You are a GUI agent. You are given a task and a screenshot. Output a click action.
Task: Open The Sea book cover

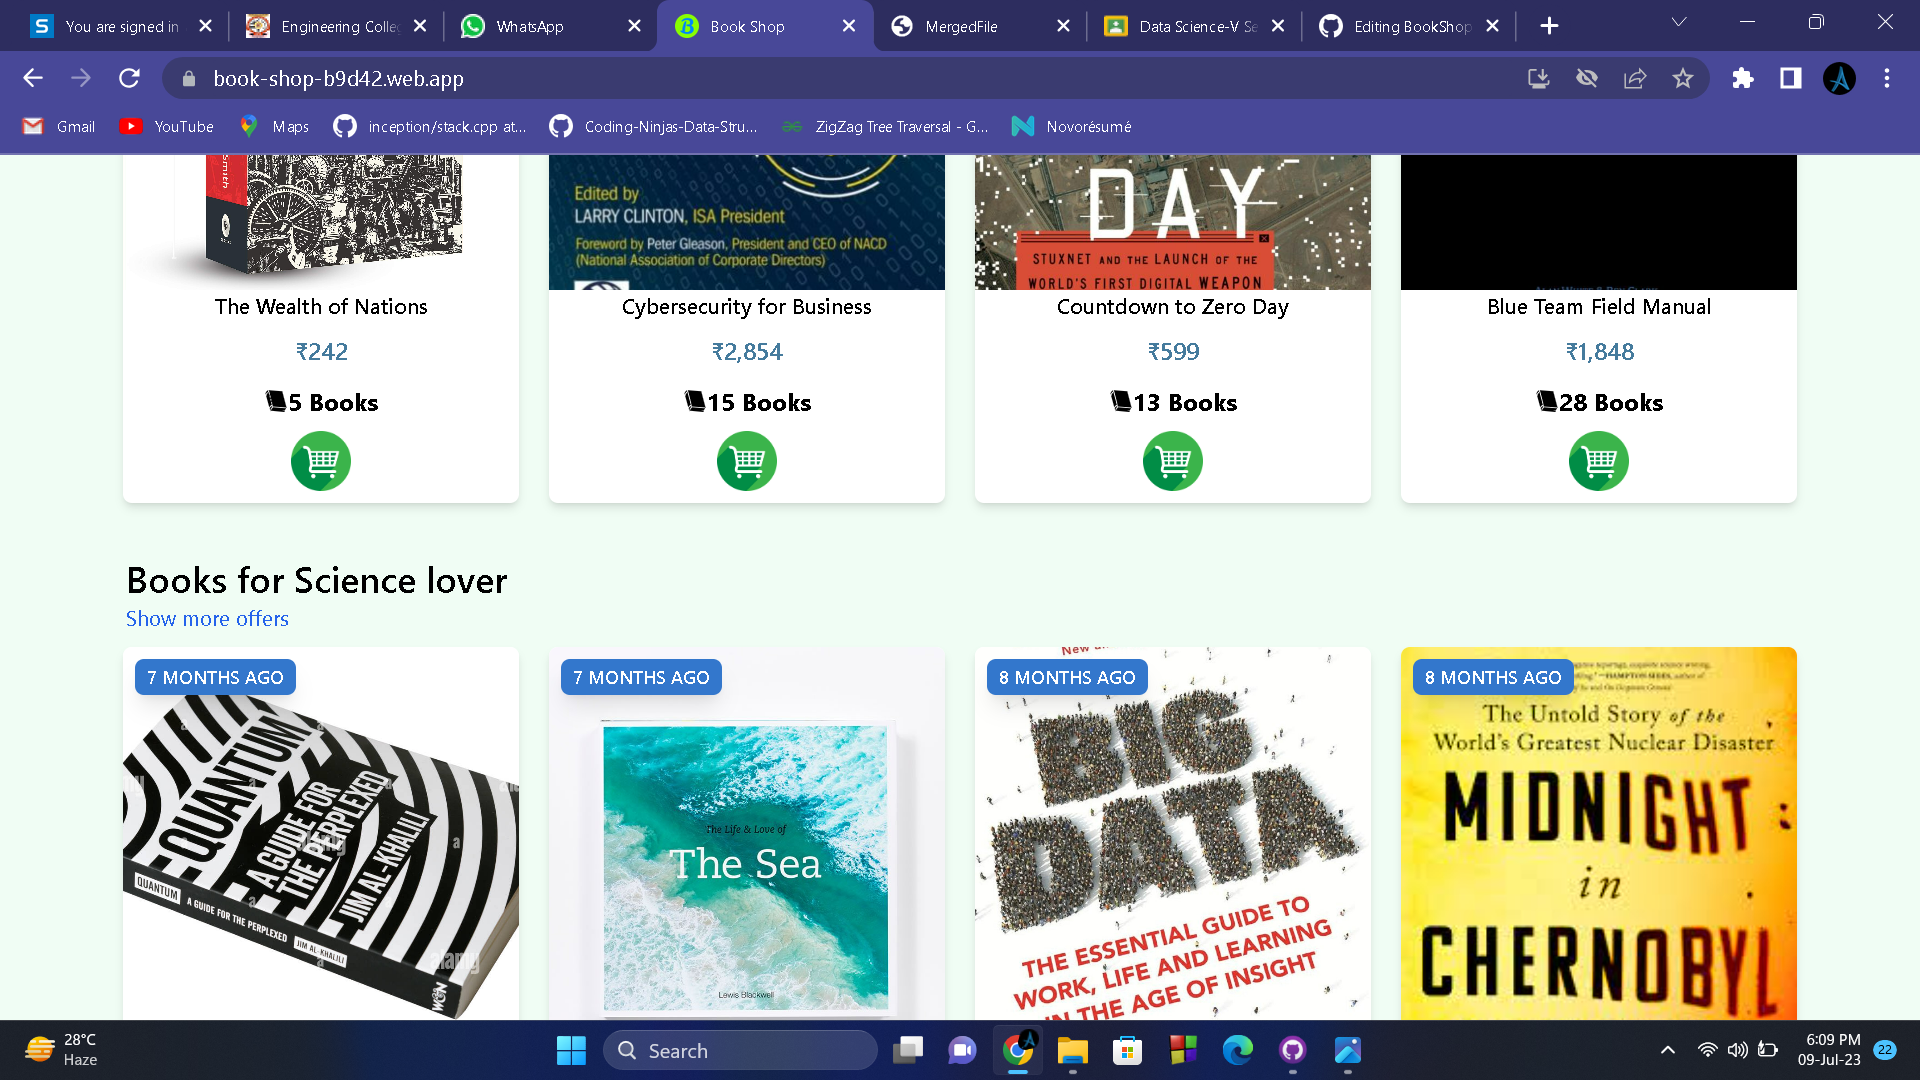point(746,865)
